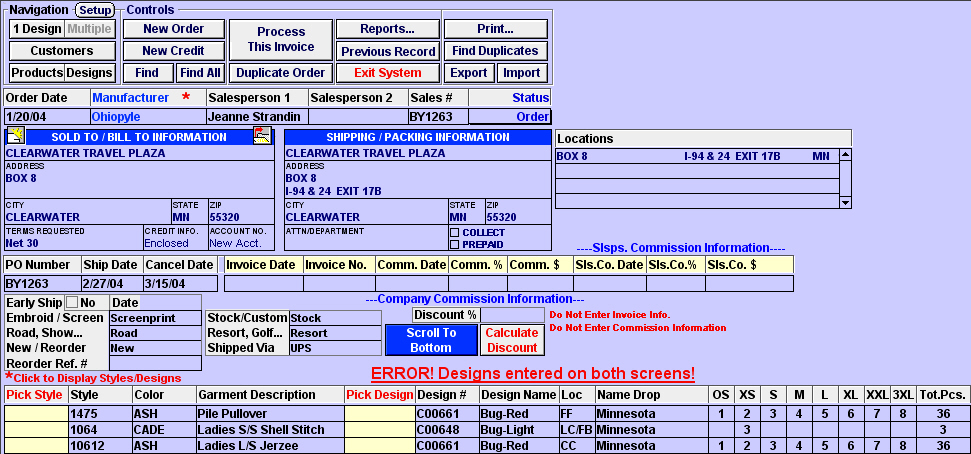Click the Import button

click(522, 72)
